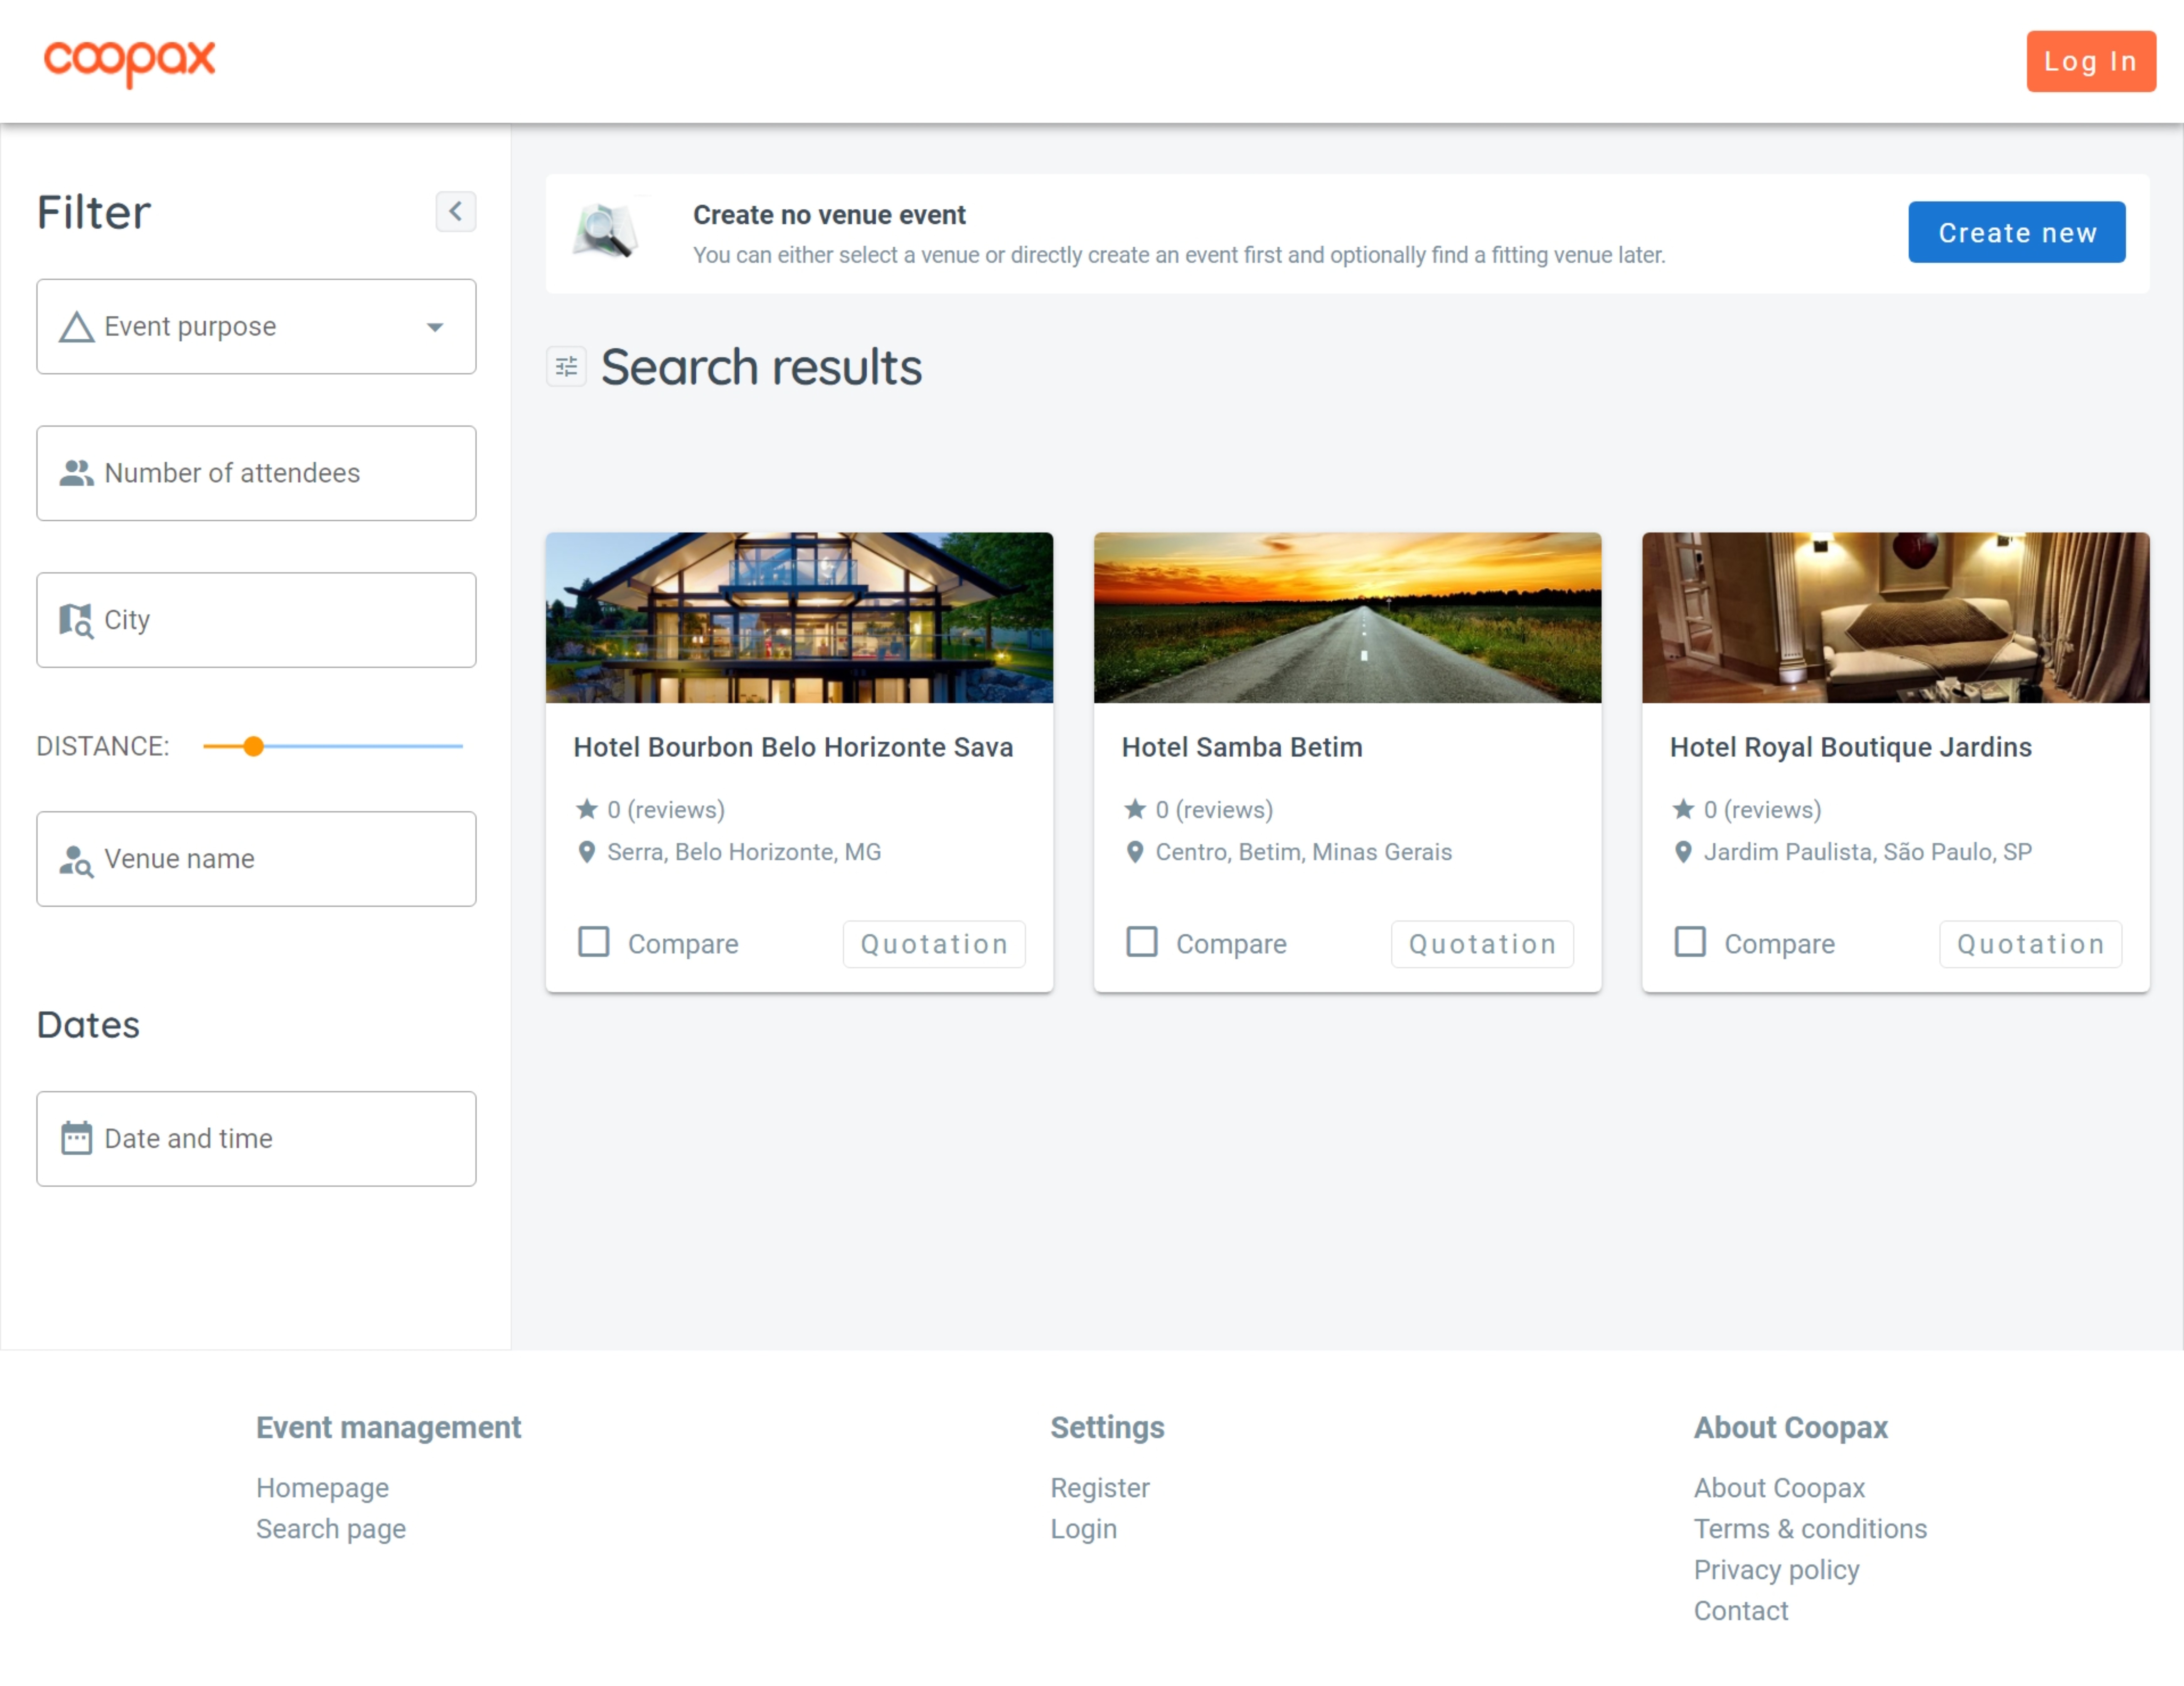Collapse the Filter panel with the chevron

pyautogui.click(x=456, y=211)
